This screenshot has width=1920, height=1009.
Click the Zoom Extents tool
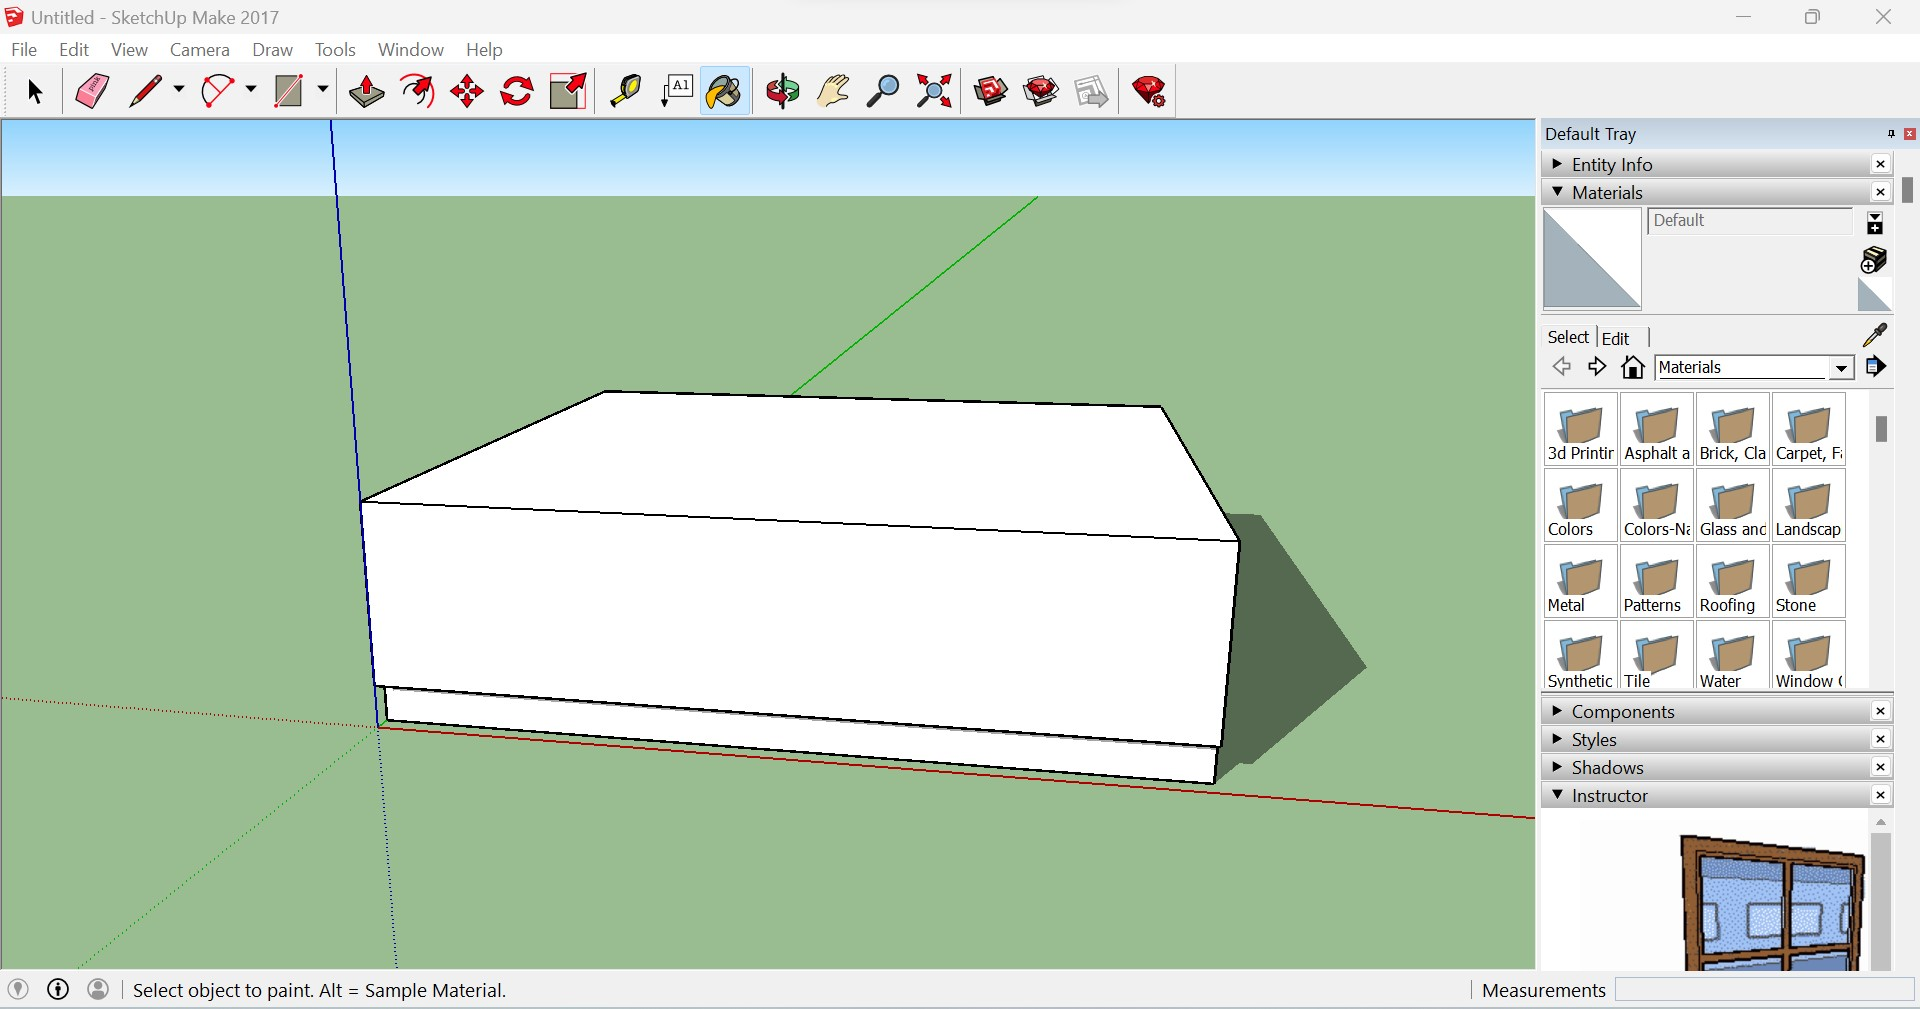(932, 91)
